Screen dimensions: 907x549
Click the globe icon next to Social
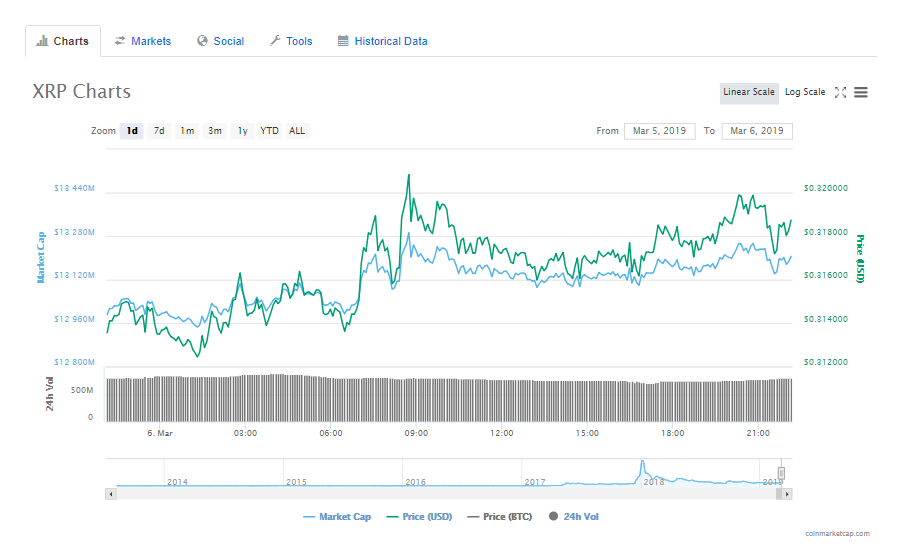pos(202,40)
